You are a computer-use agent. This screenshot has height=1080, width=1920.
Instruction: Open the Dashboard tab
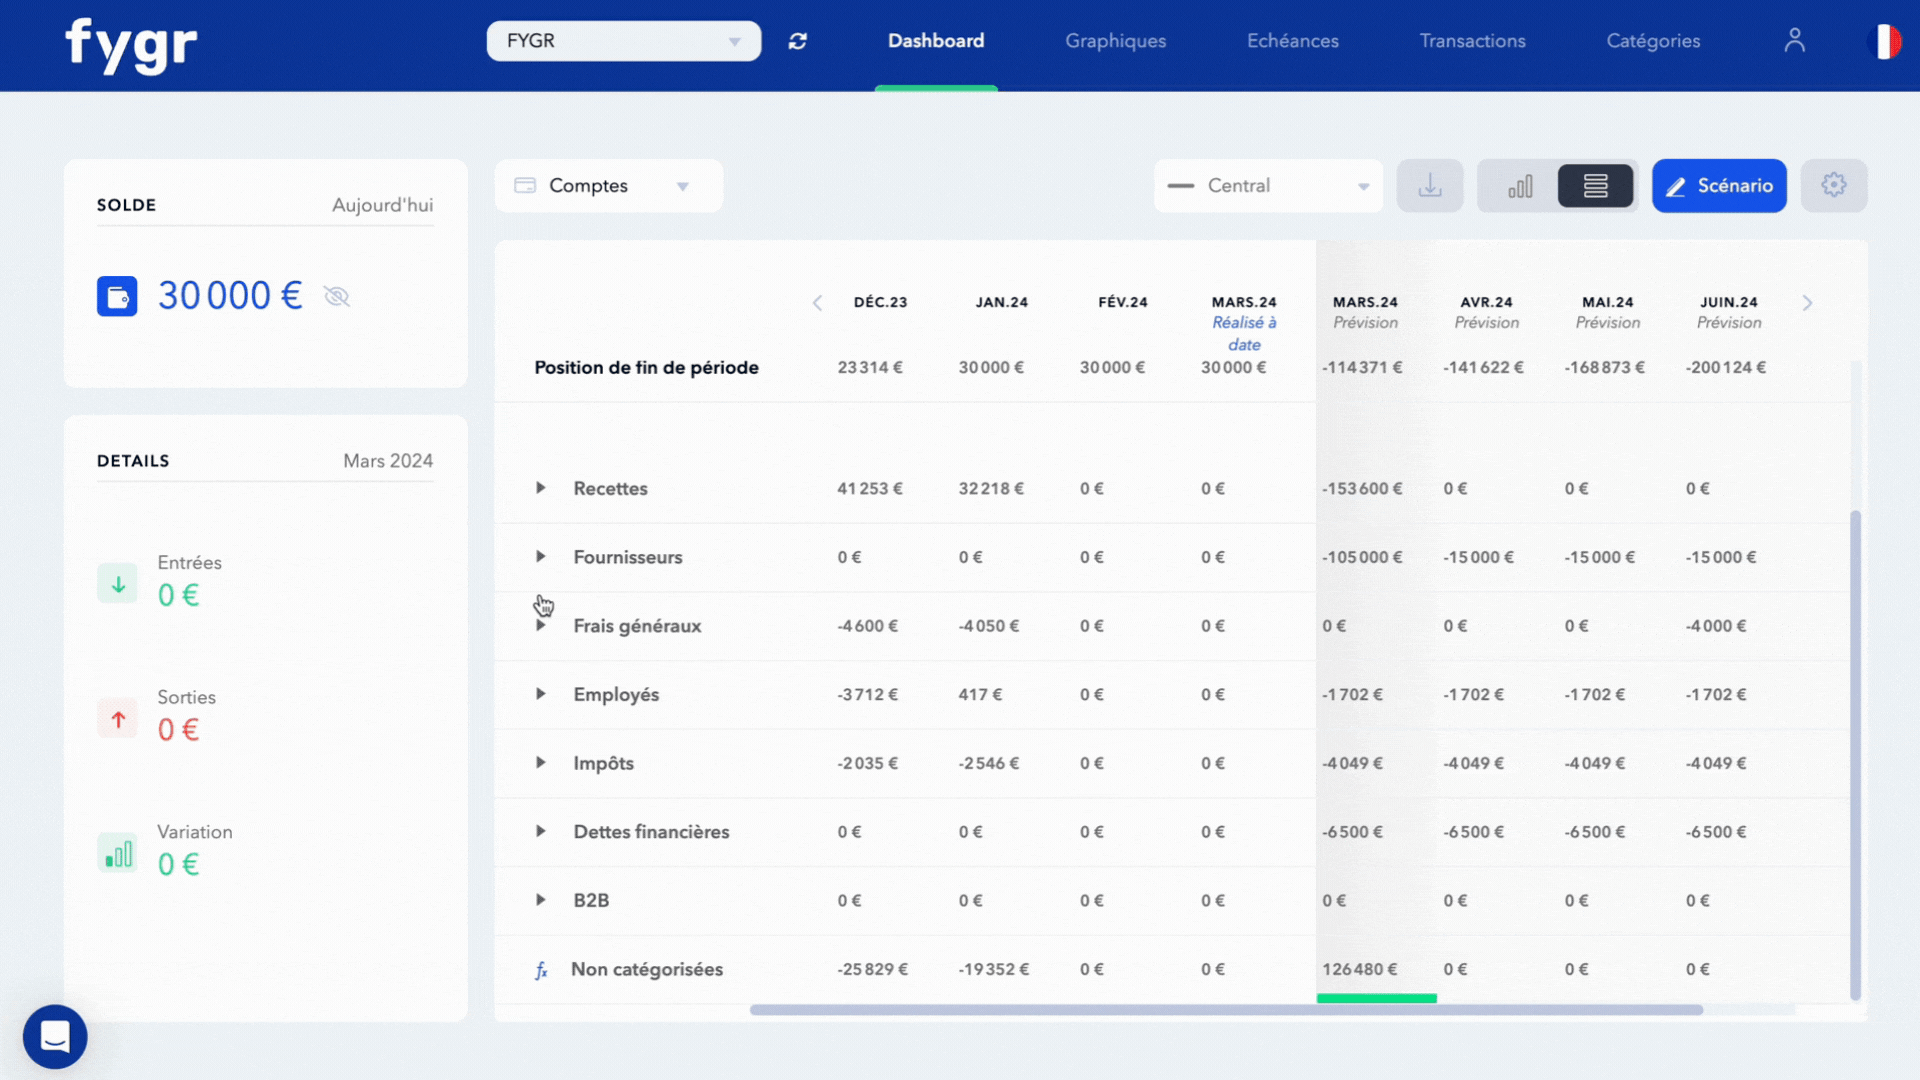[936, 41]
